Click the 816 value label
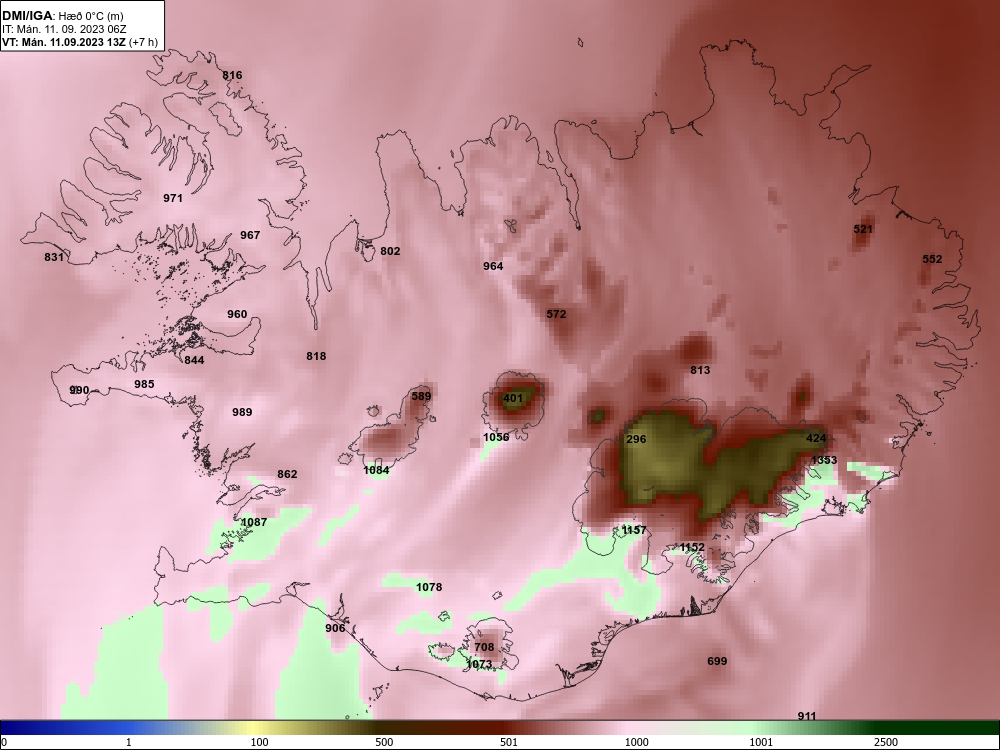 pos(232,75)
